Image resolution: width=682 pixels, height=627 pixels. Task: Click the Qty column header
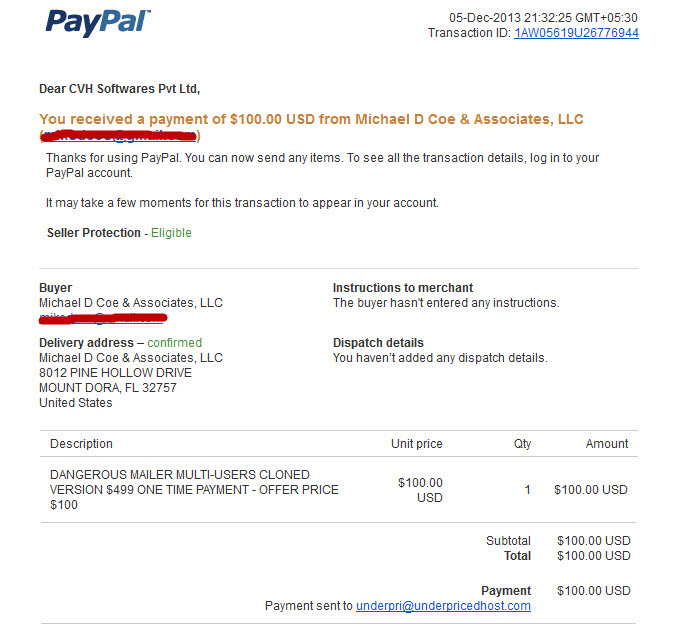(522, 444)
